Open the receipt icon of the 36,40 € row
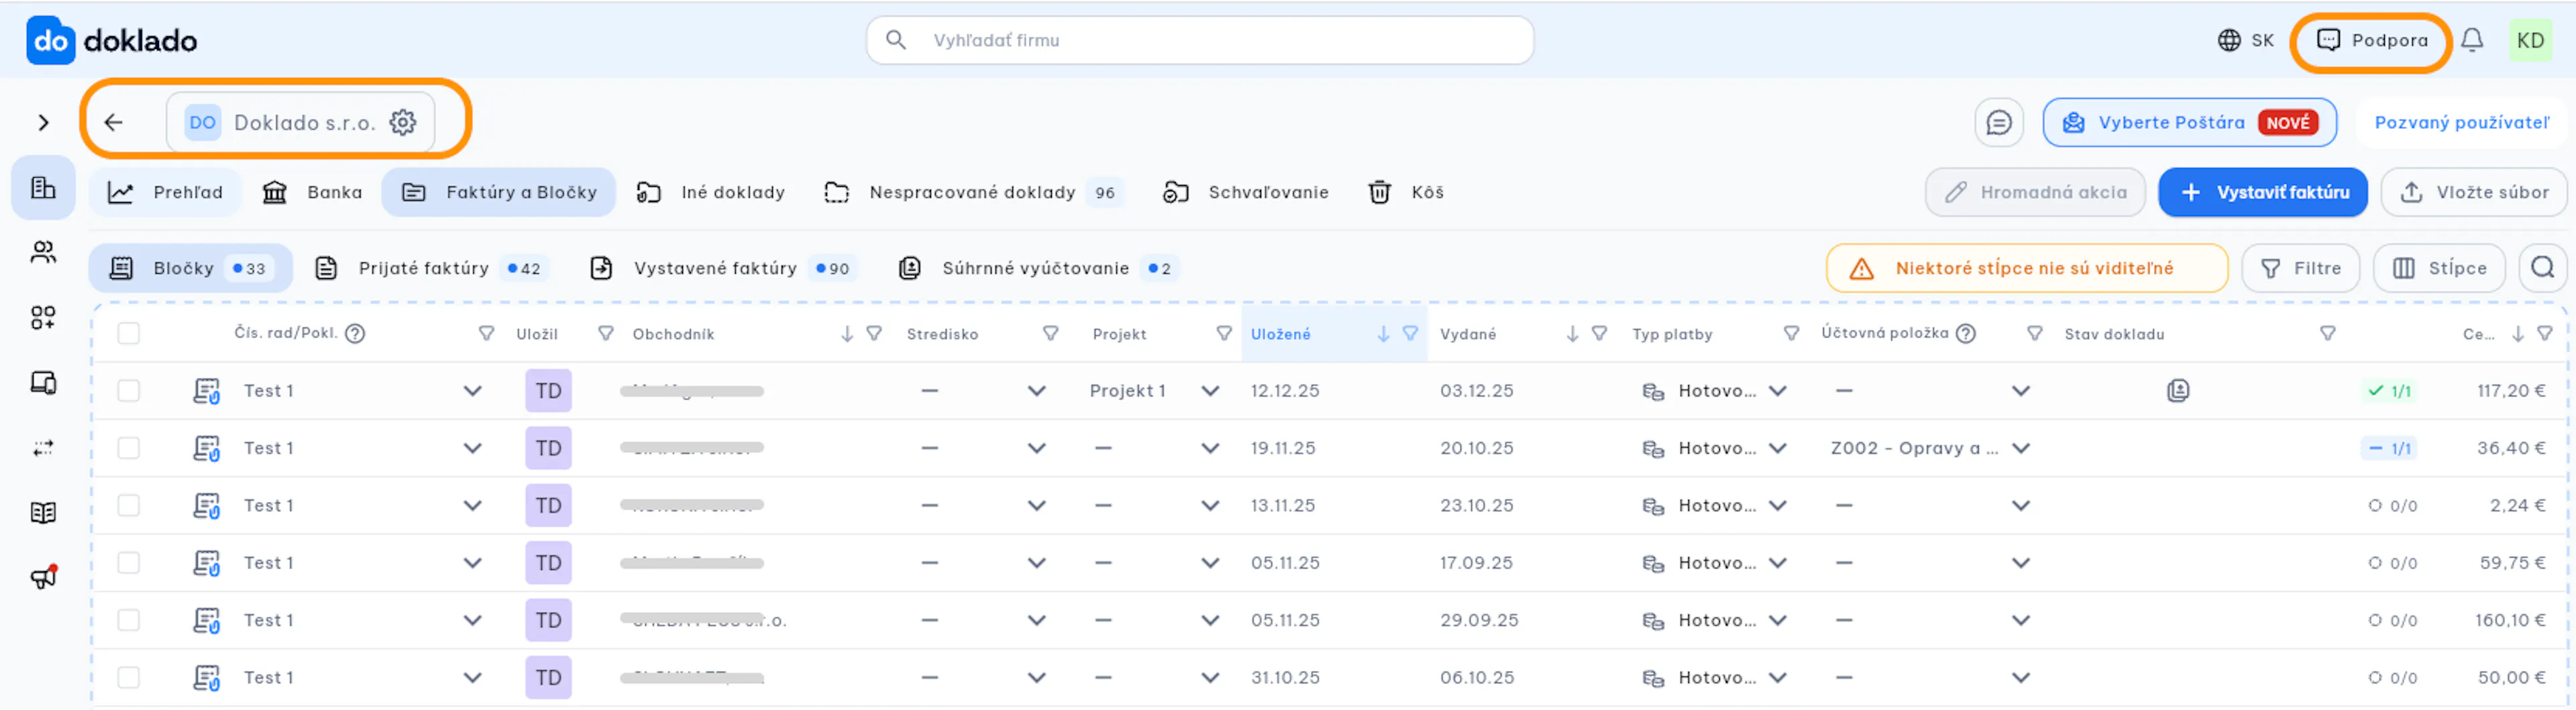The image size is (2576, 710). pyautogui.click(x=206, y=448)
